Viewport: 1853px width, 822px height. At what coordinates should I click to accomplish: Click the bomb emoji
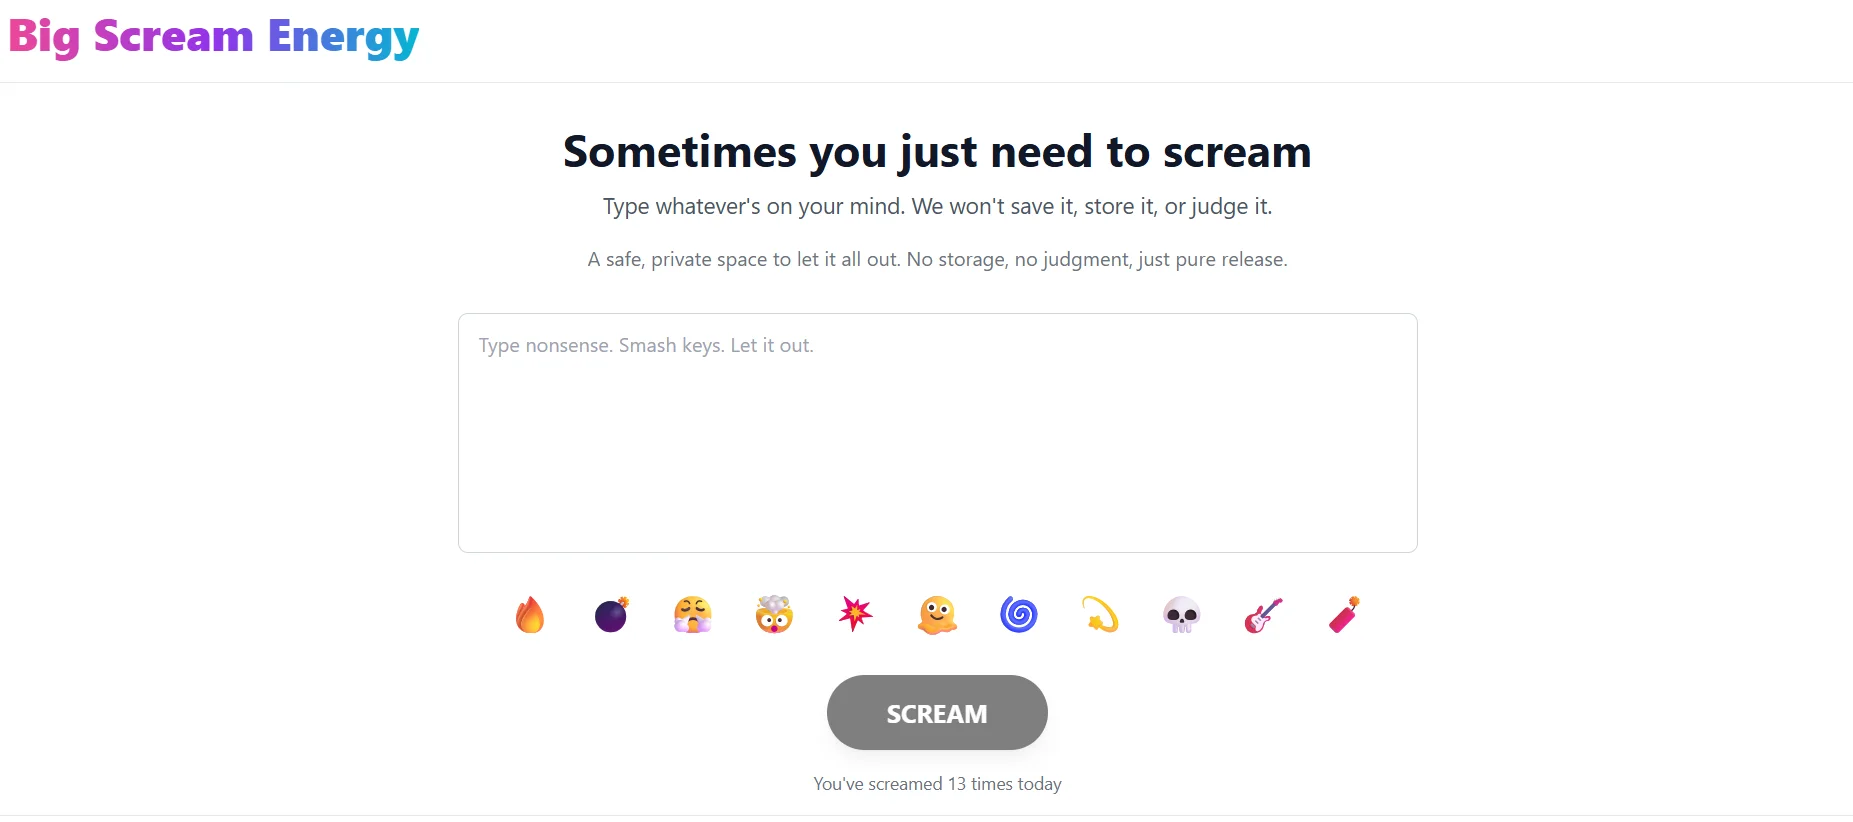coord(611,615)
